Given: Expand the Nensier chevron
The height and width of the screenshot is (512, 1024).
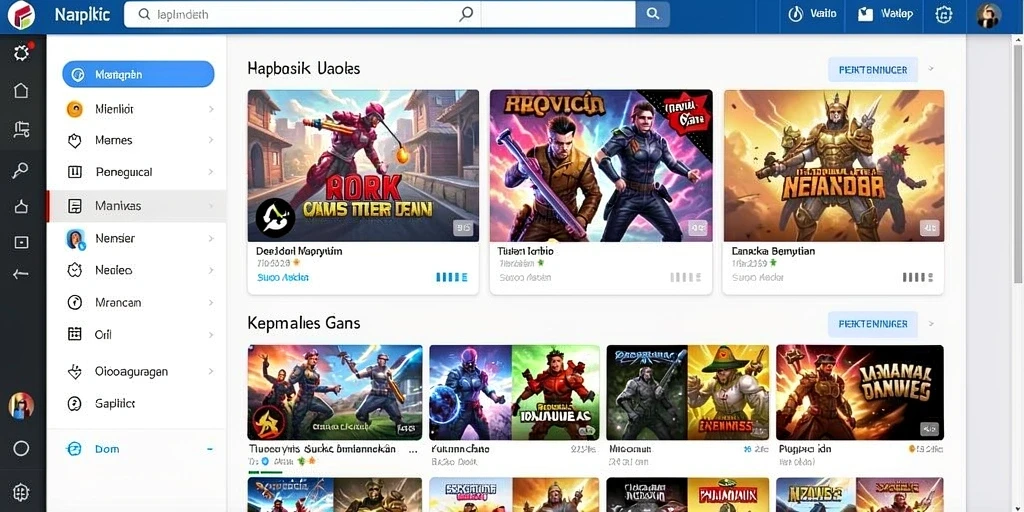Looking at the screenshot, I should [211, 239].
